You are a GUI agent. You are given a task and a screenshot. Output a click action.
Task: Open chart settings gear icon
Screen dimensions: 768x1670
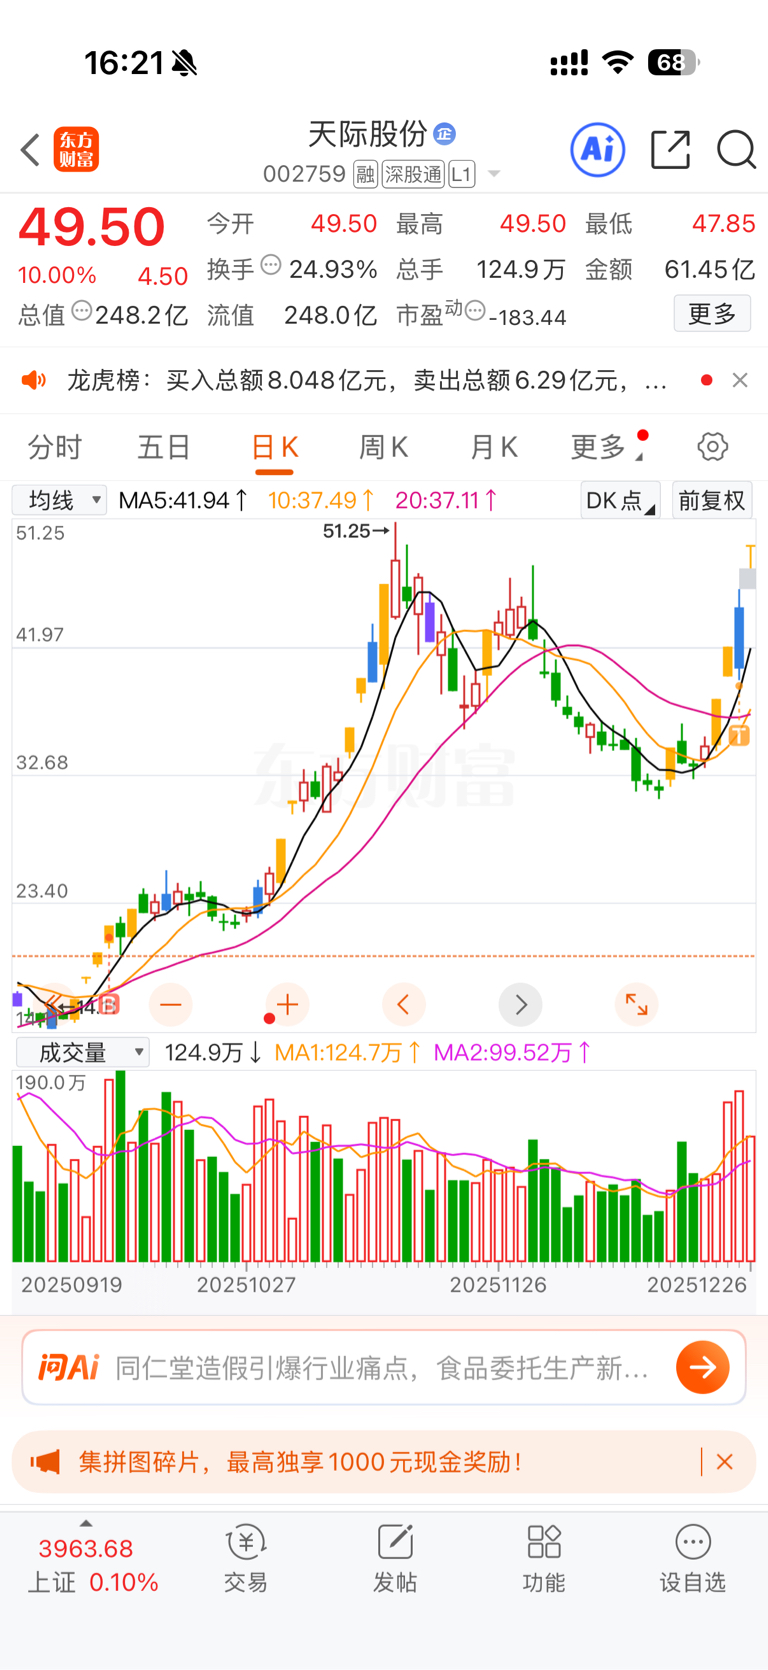pyautogui.click(x=712, y=447)
